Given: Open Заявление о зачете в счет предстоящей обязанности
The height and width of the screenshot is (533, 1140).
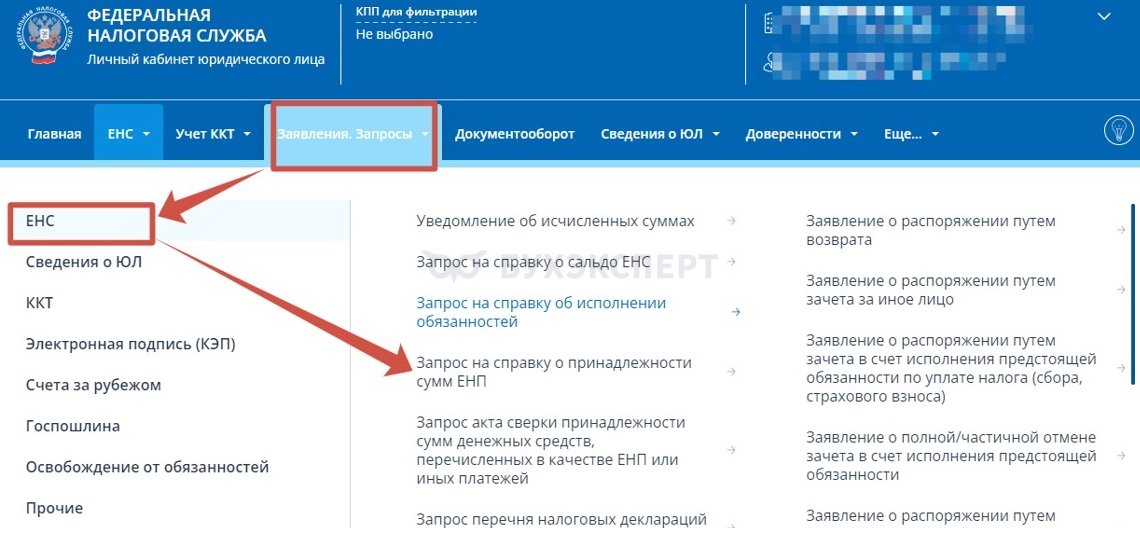Looking at the screenshot, I should point(950,368).
